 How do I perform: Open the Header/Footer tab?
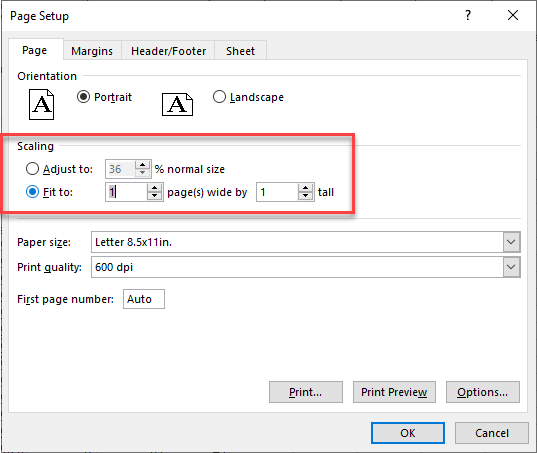click(x=168, y=51)
